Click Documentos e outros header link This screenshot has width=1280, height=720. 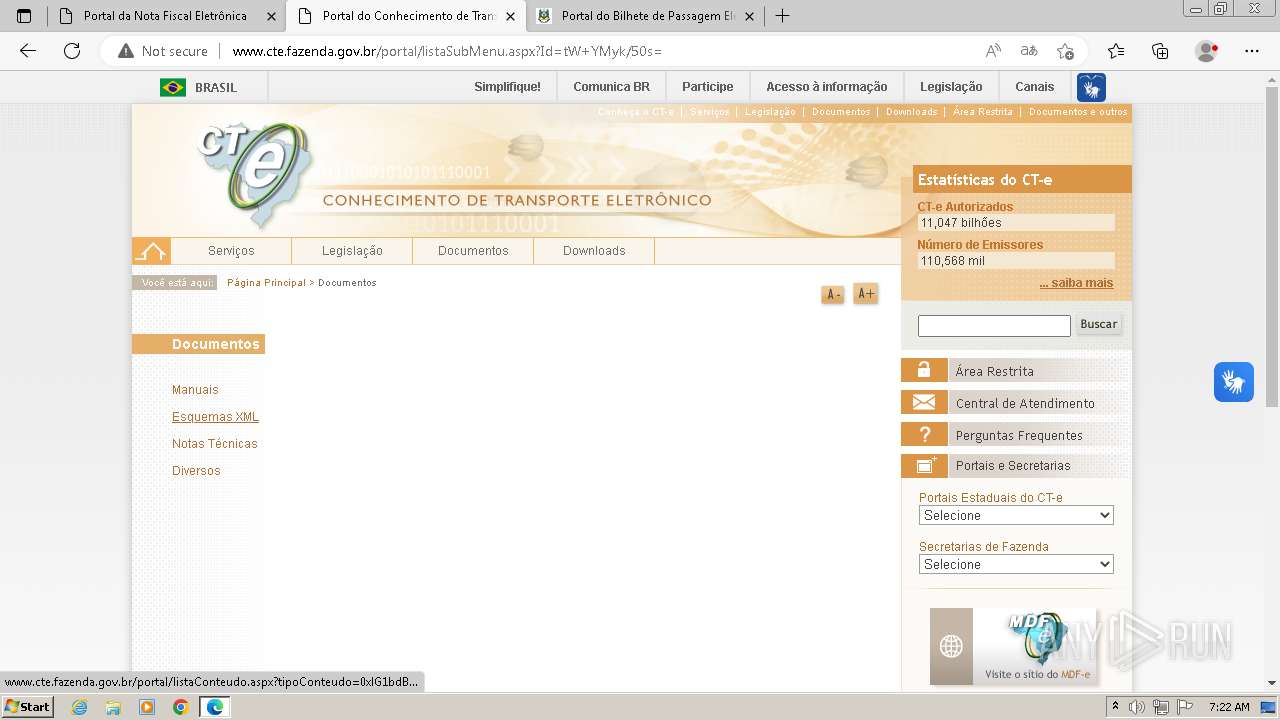coord(1078,112)
